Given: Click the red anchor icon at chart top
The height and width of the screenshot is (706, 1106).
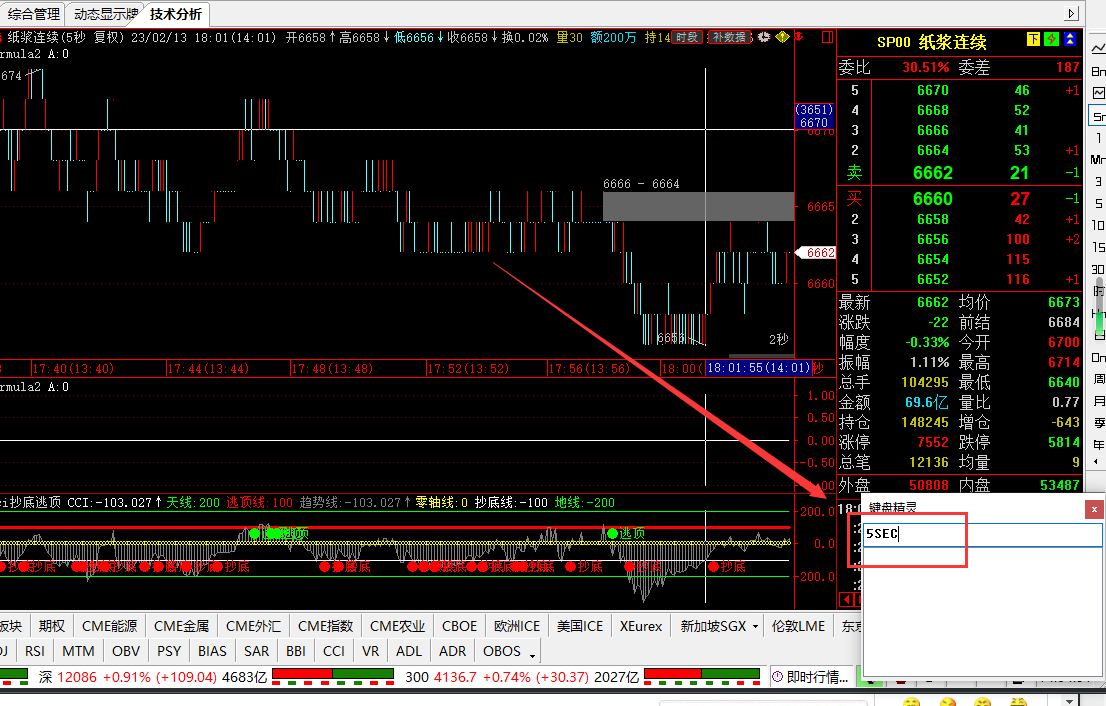Looking at the screenshot, I should tap(798, 37).
